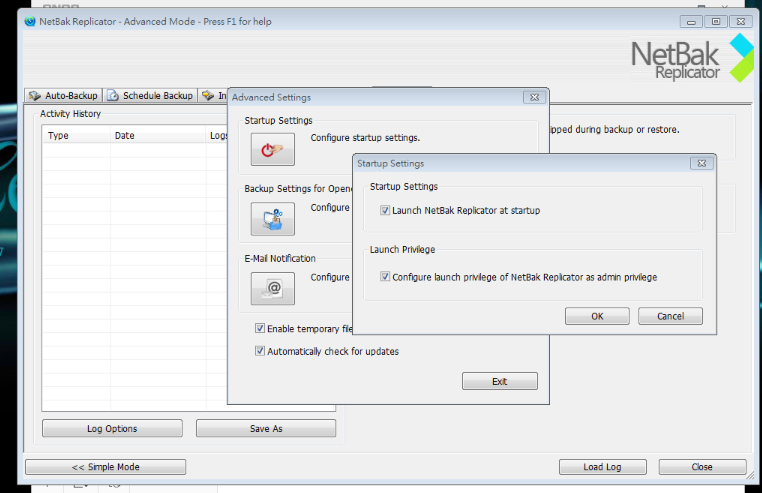762x493 pixels.
Task: Click Exit in Advanced Settings
Action: [500, 381]
